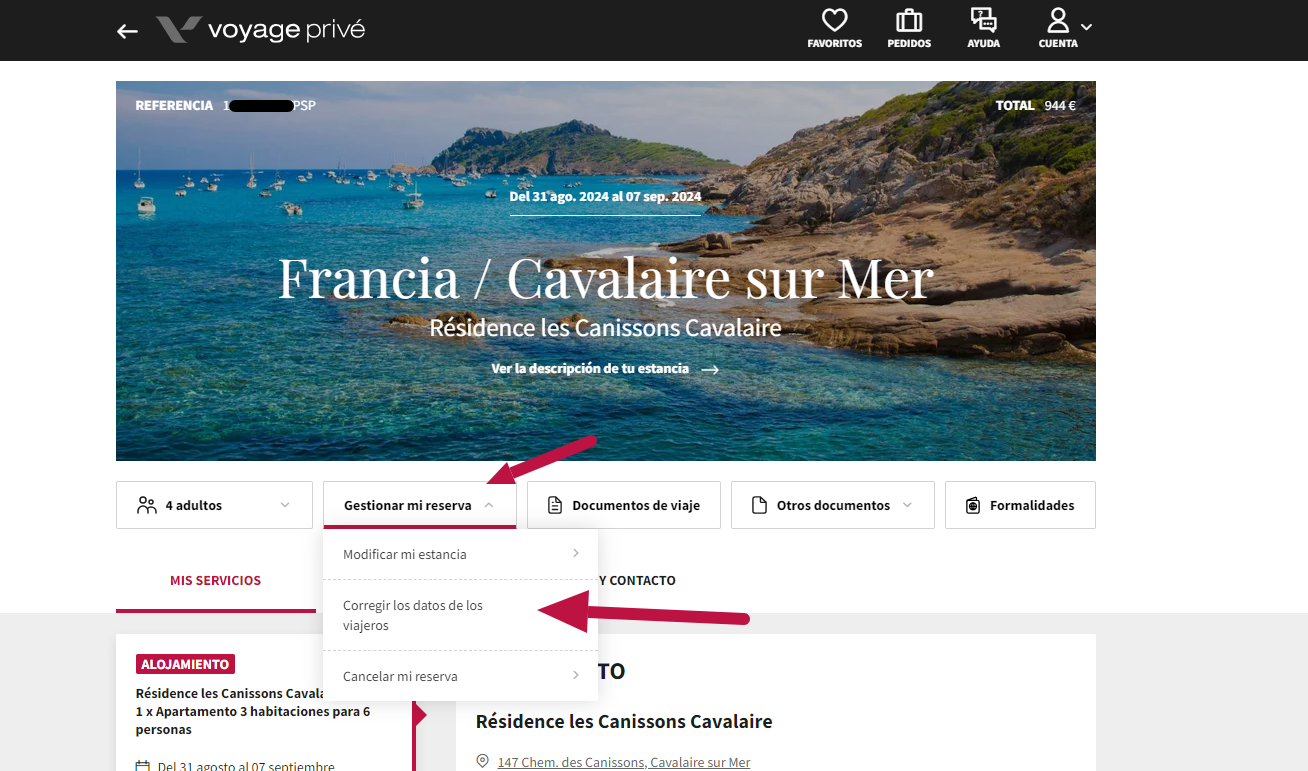Select Cancelar mi reserva
1308x771 pixels.
click(x=459, y=676)
